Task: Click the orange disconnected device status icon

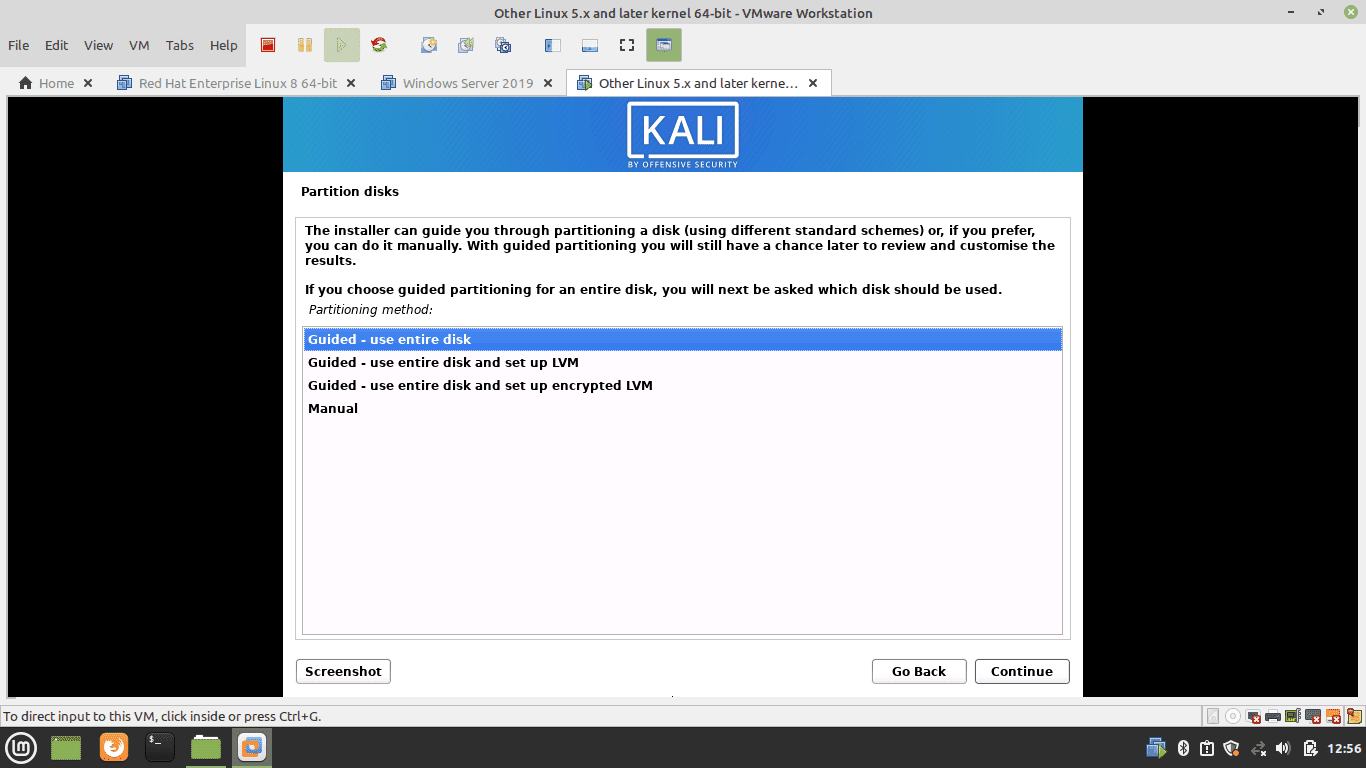Action: click(1333, 717)
